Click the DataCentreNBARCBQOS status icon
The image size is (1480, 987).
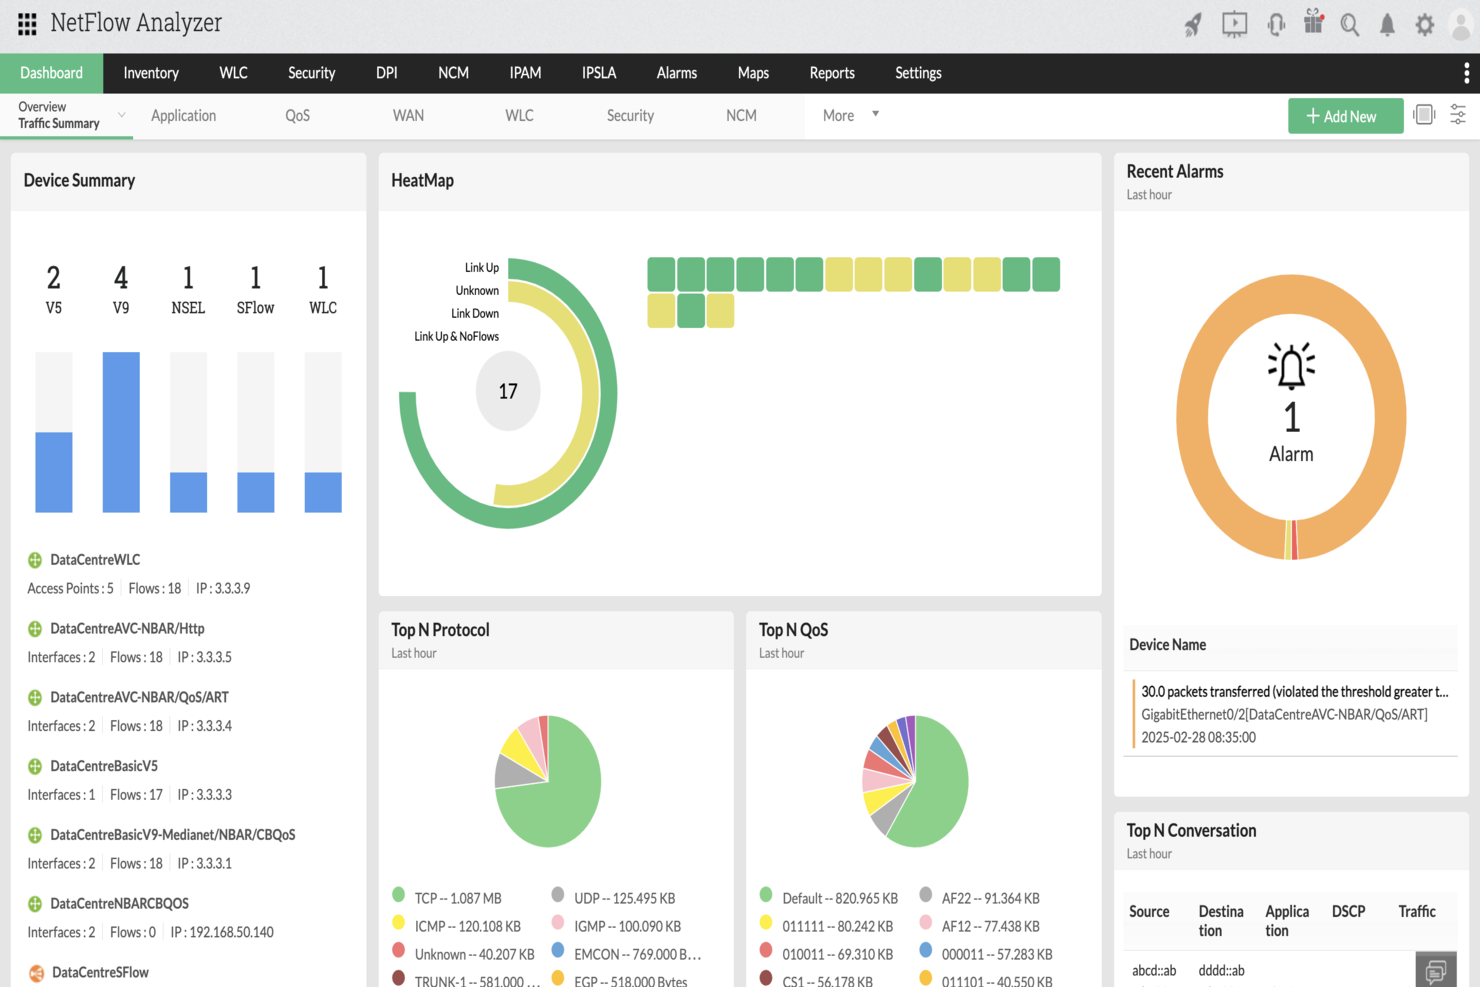point(35,904)
